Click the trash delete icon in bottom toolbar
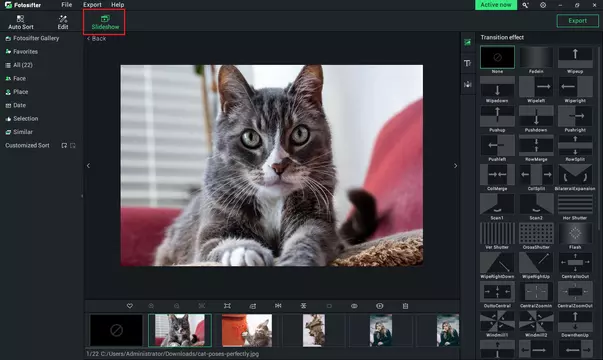The image size is (603, 360). (405, 306)
